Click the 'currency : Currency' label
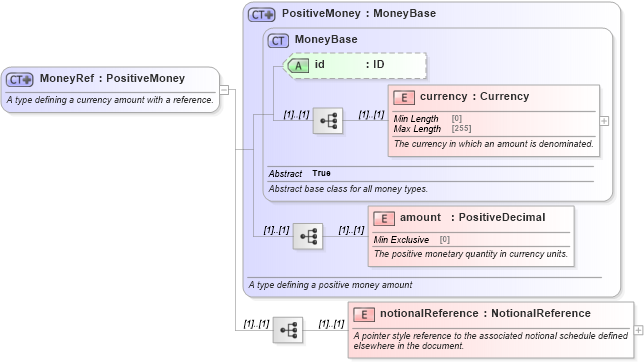Viewport: 644px width, 362px height. [x=474, y=96]
